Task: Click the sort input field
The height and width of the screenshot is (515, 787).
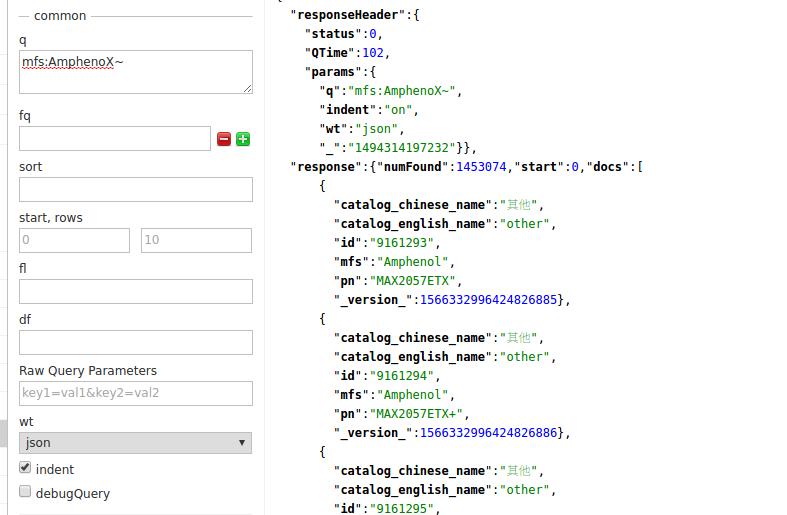Action: [135, 189]
